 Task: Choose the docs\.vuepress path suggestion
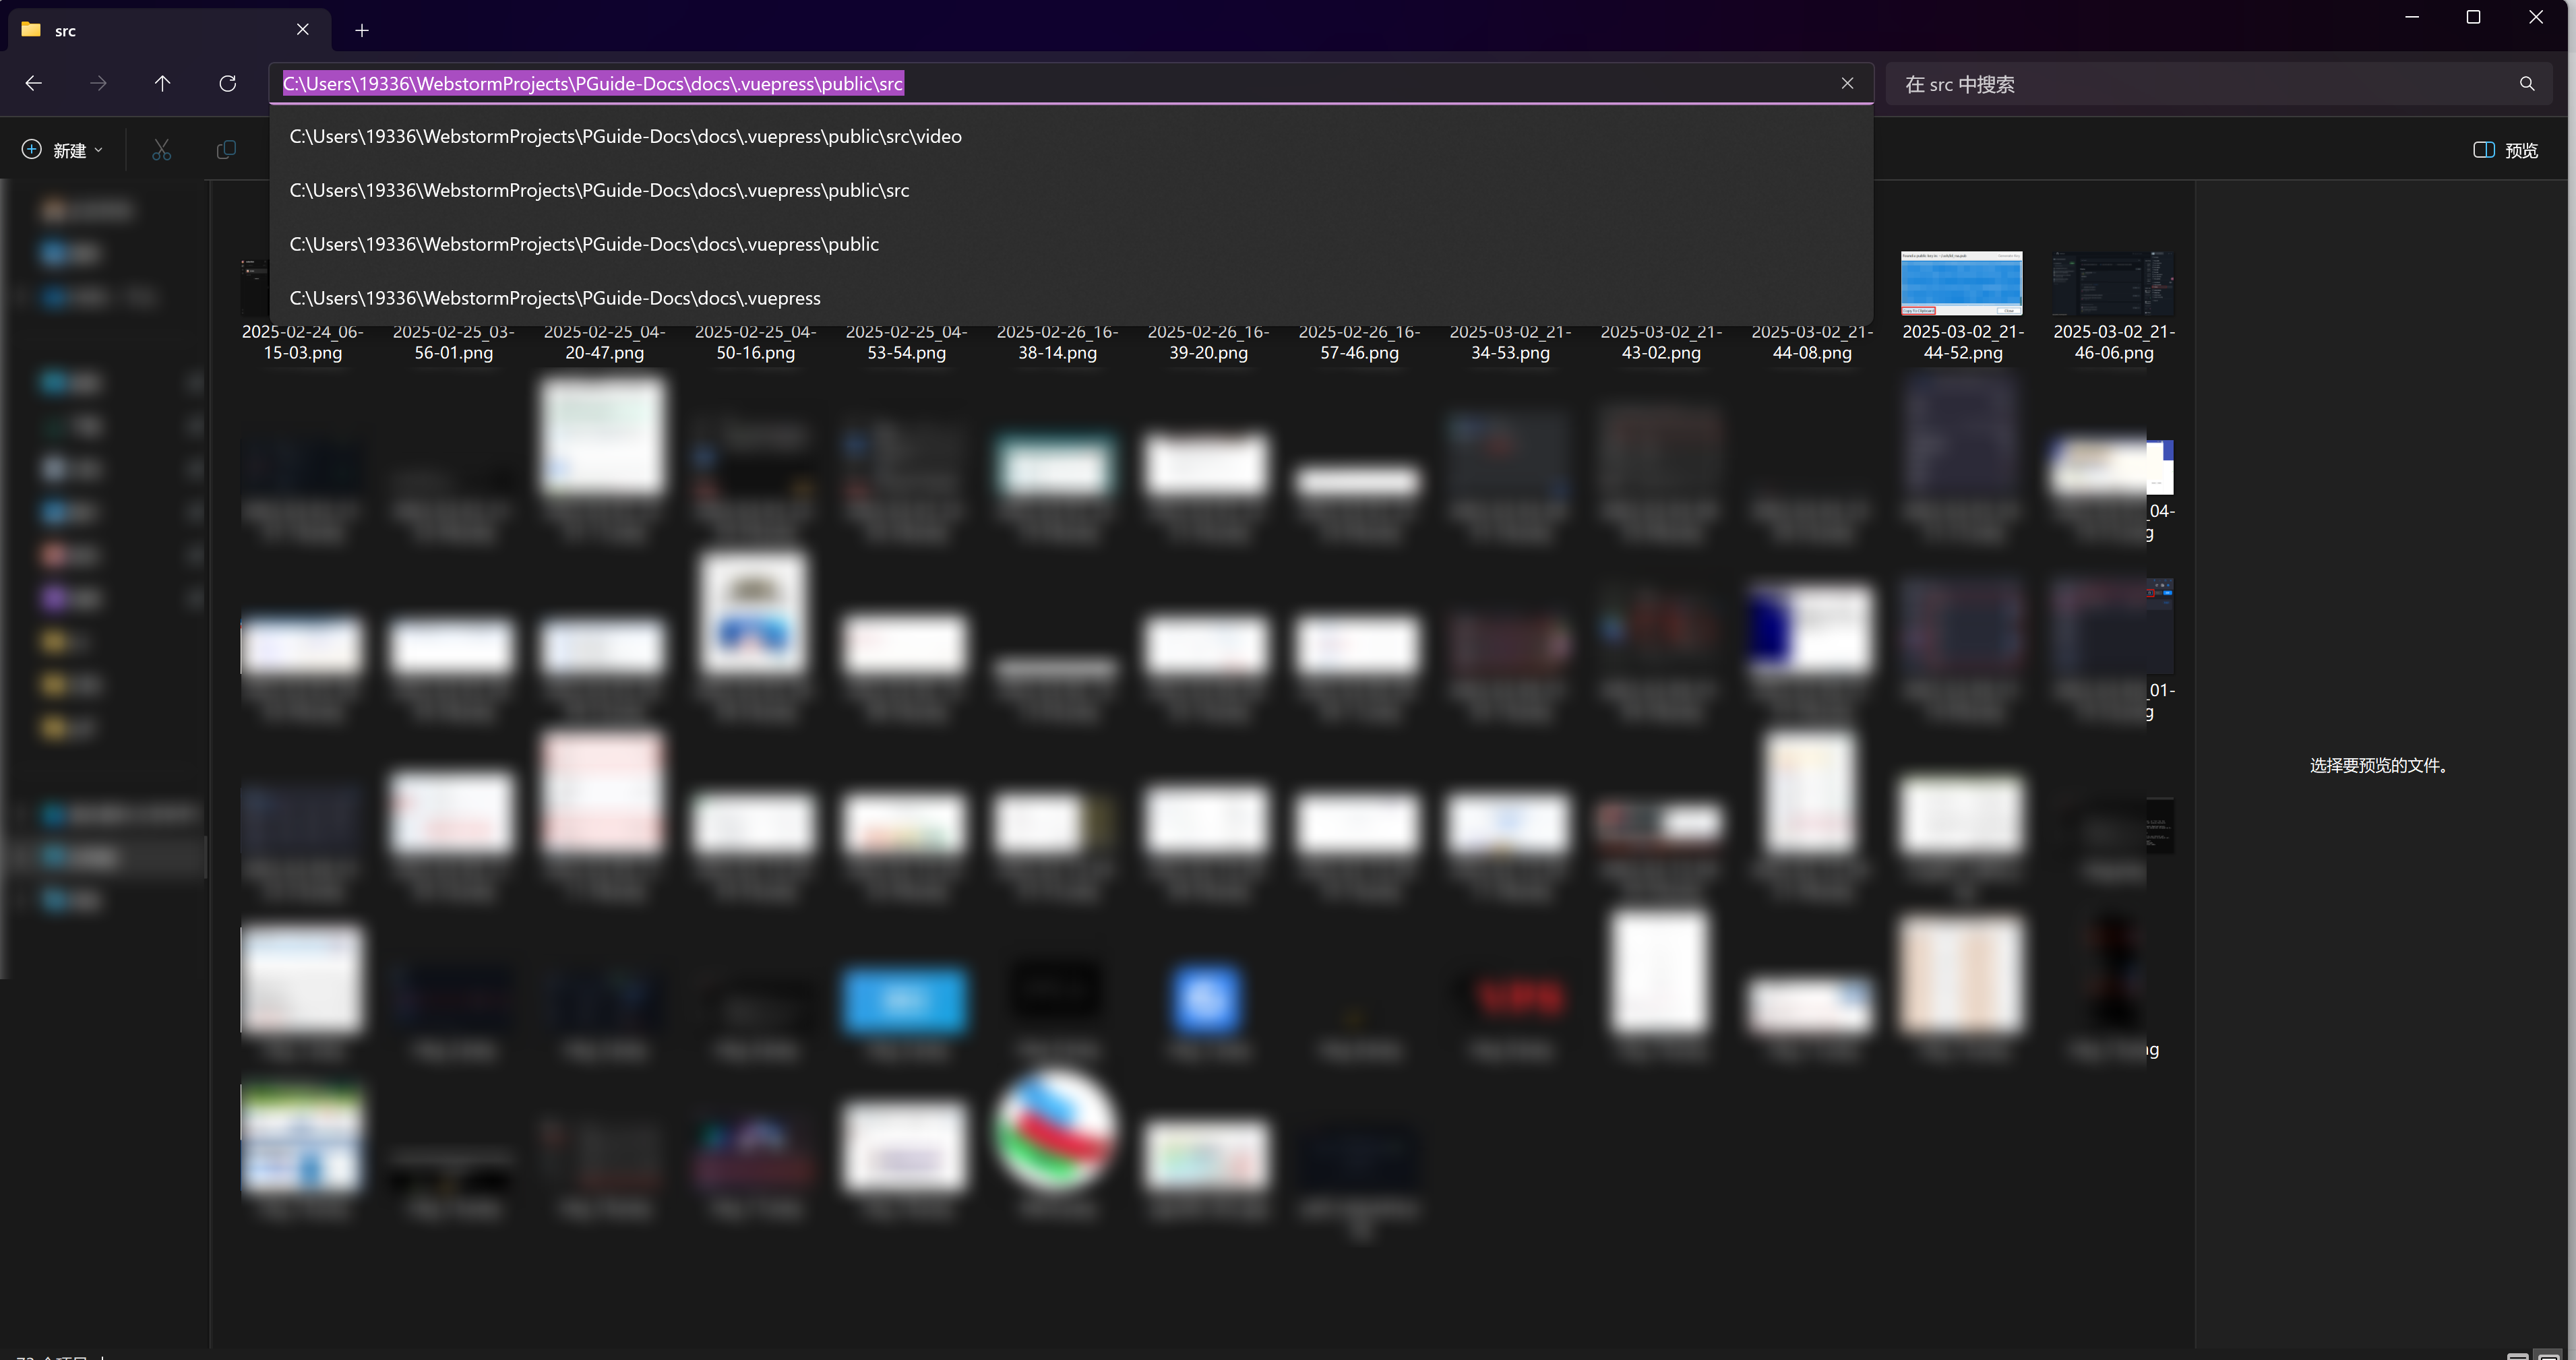(x=555, y=298)
